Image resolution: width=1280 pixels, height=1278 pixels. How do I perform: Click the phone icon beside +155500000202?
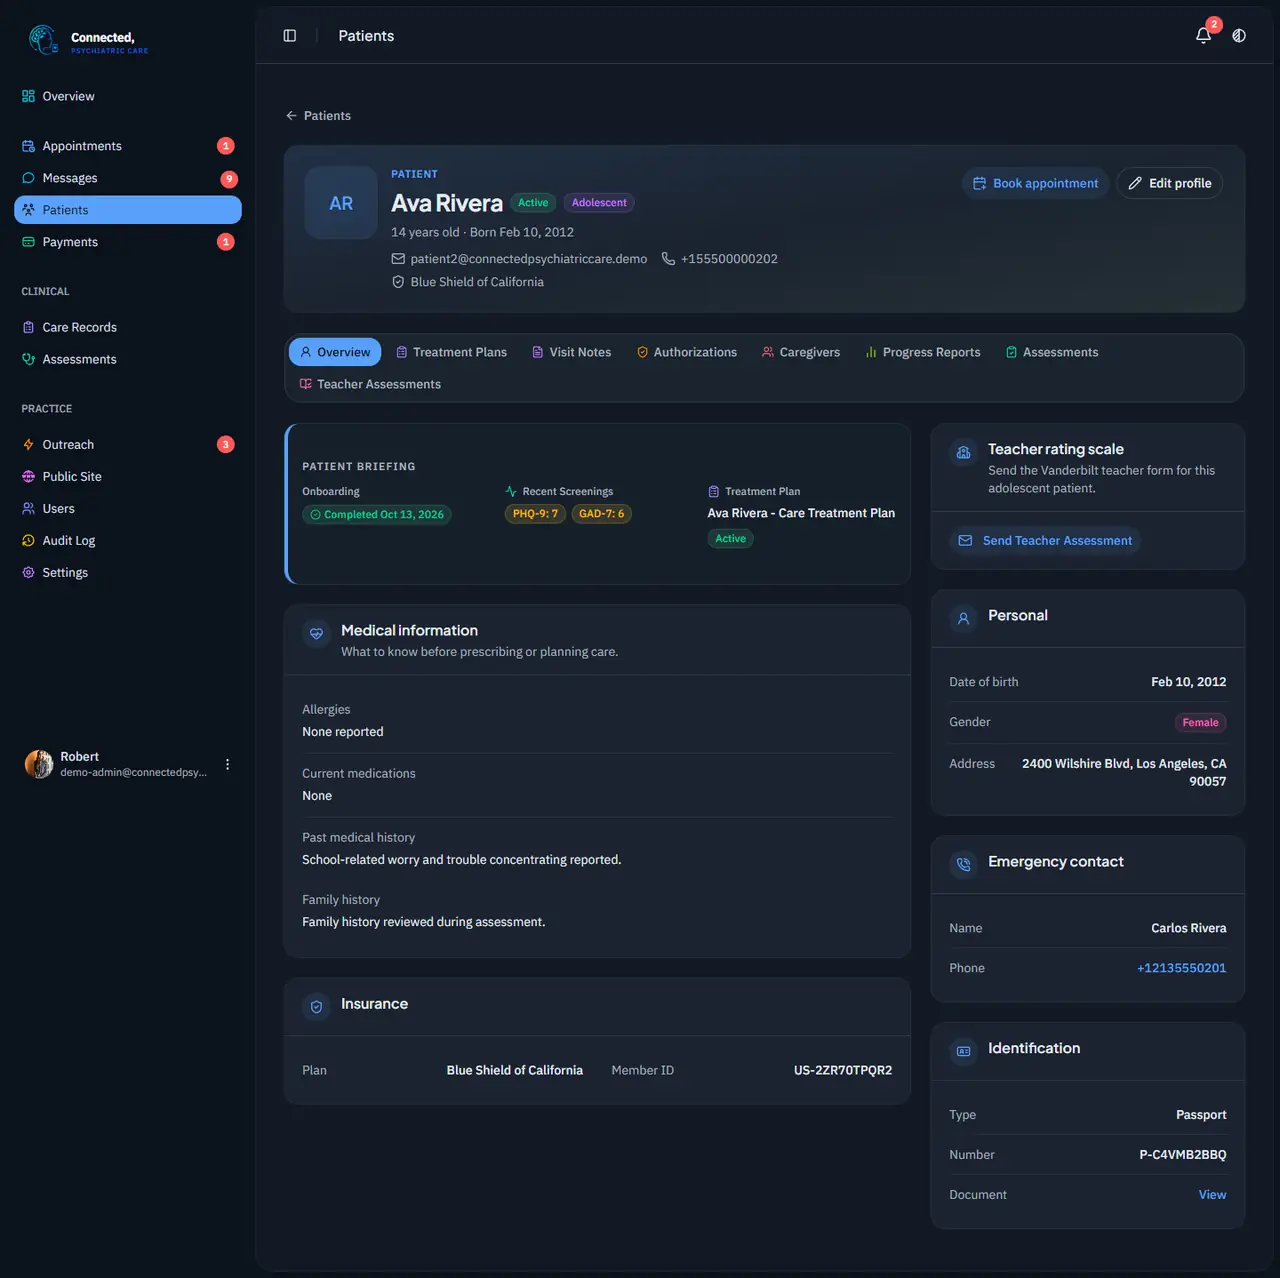pyautogui.click(x=668, y=259)
